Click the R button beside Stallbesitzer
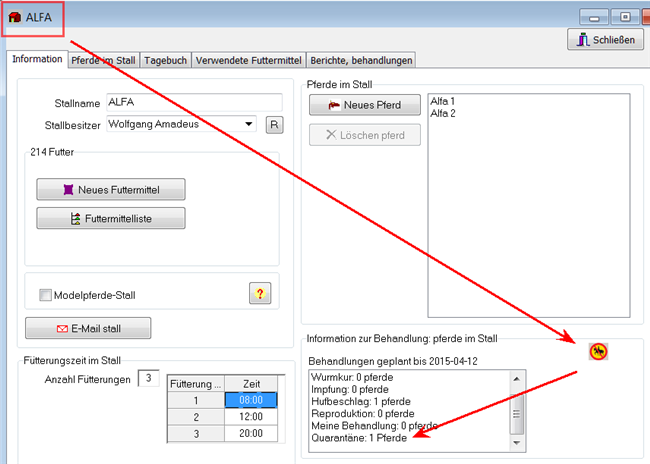 (274, 124)
